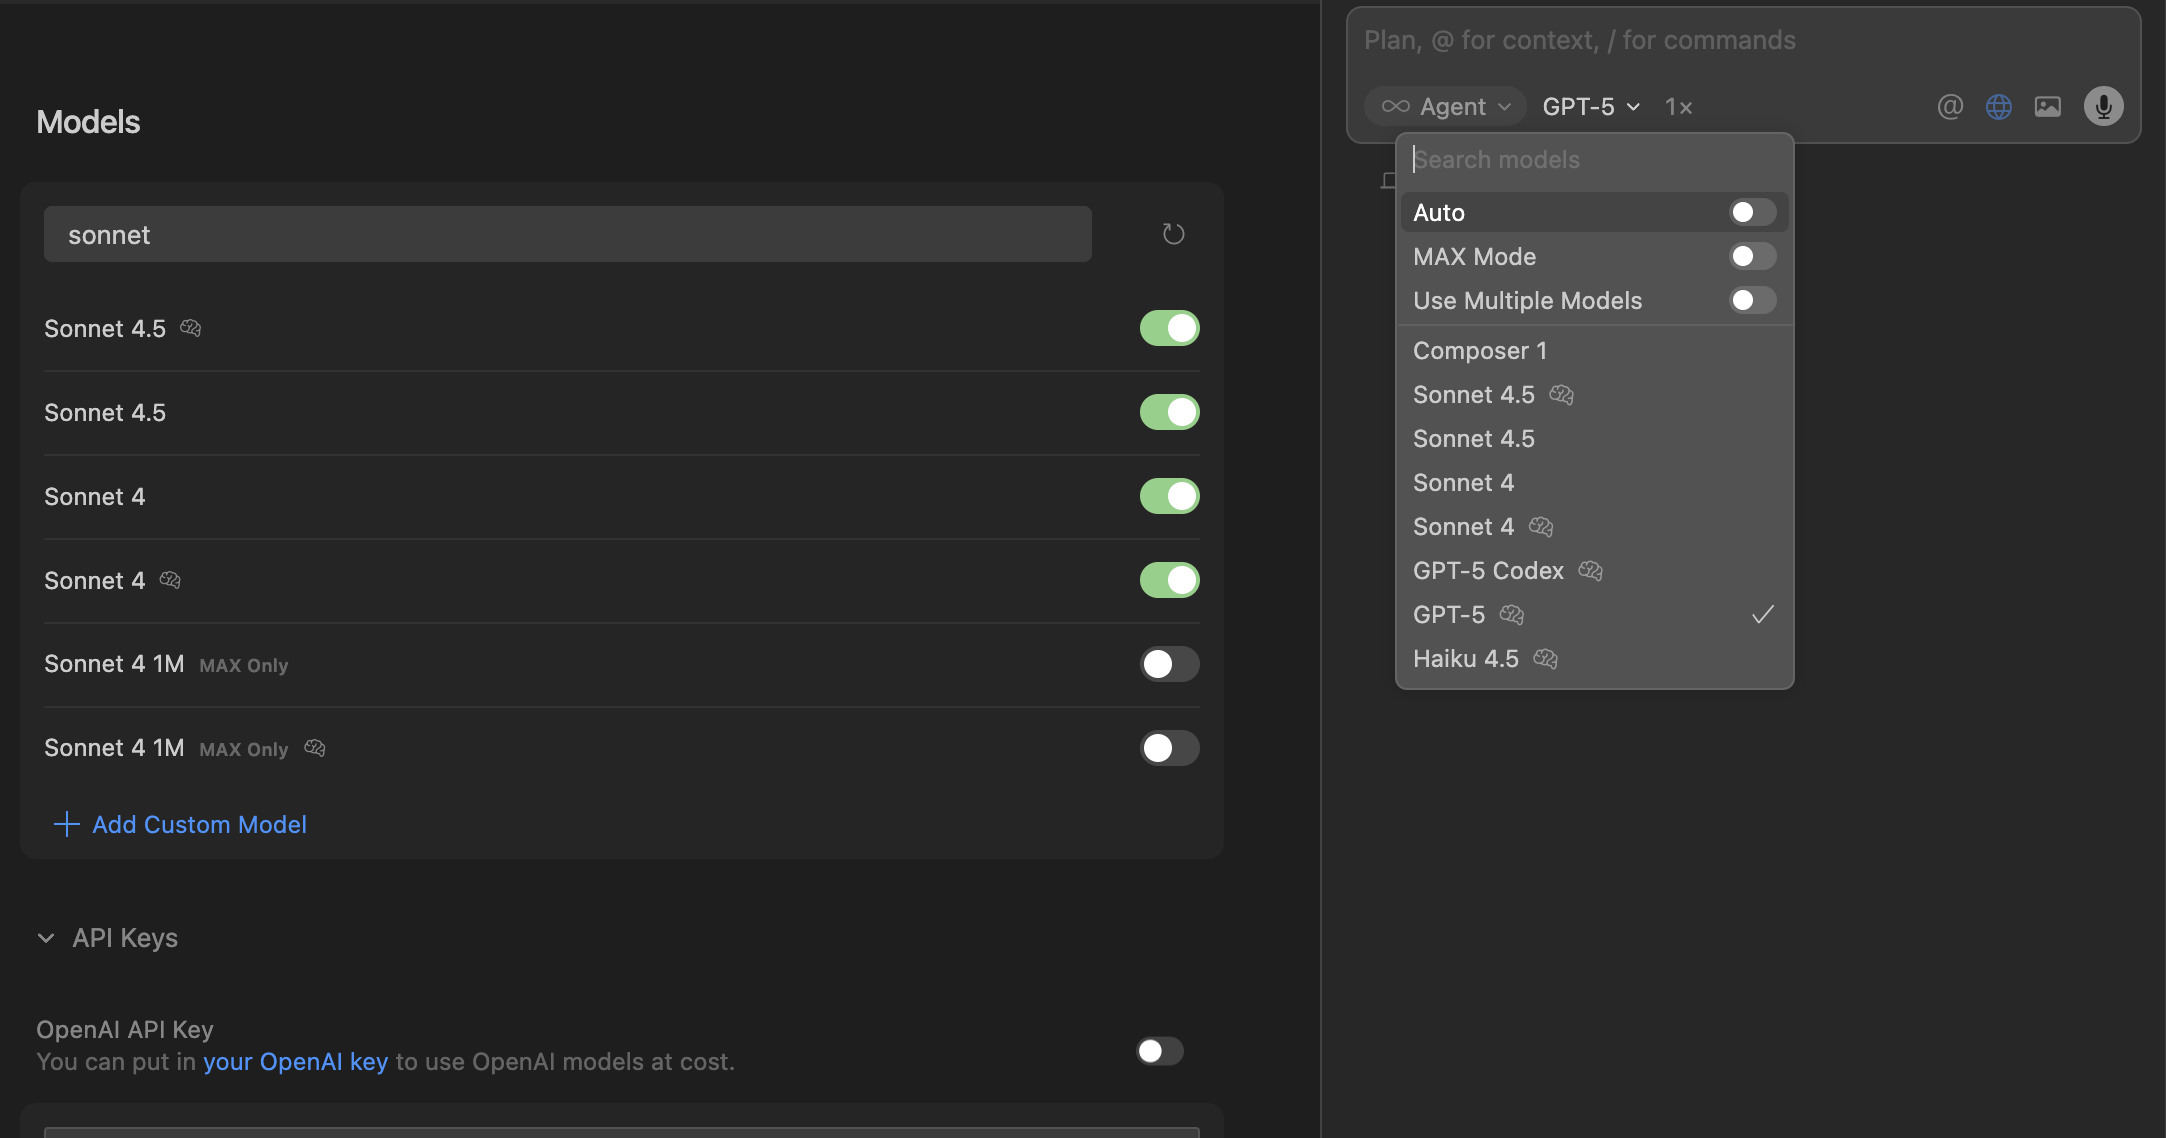Image resolution: width=2166 pixels, height=1138 pixels.
Task: Click the brain icon beside GPT-5 Codex
Action: [x=1590, y=570]
